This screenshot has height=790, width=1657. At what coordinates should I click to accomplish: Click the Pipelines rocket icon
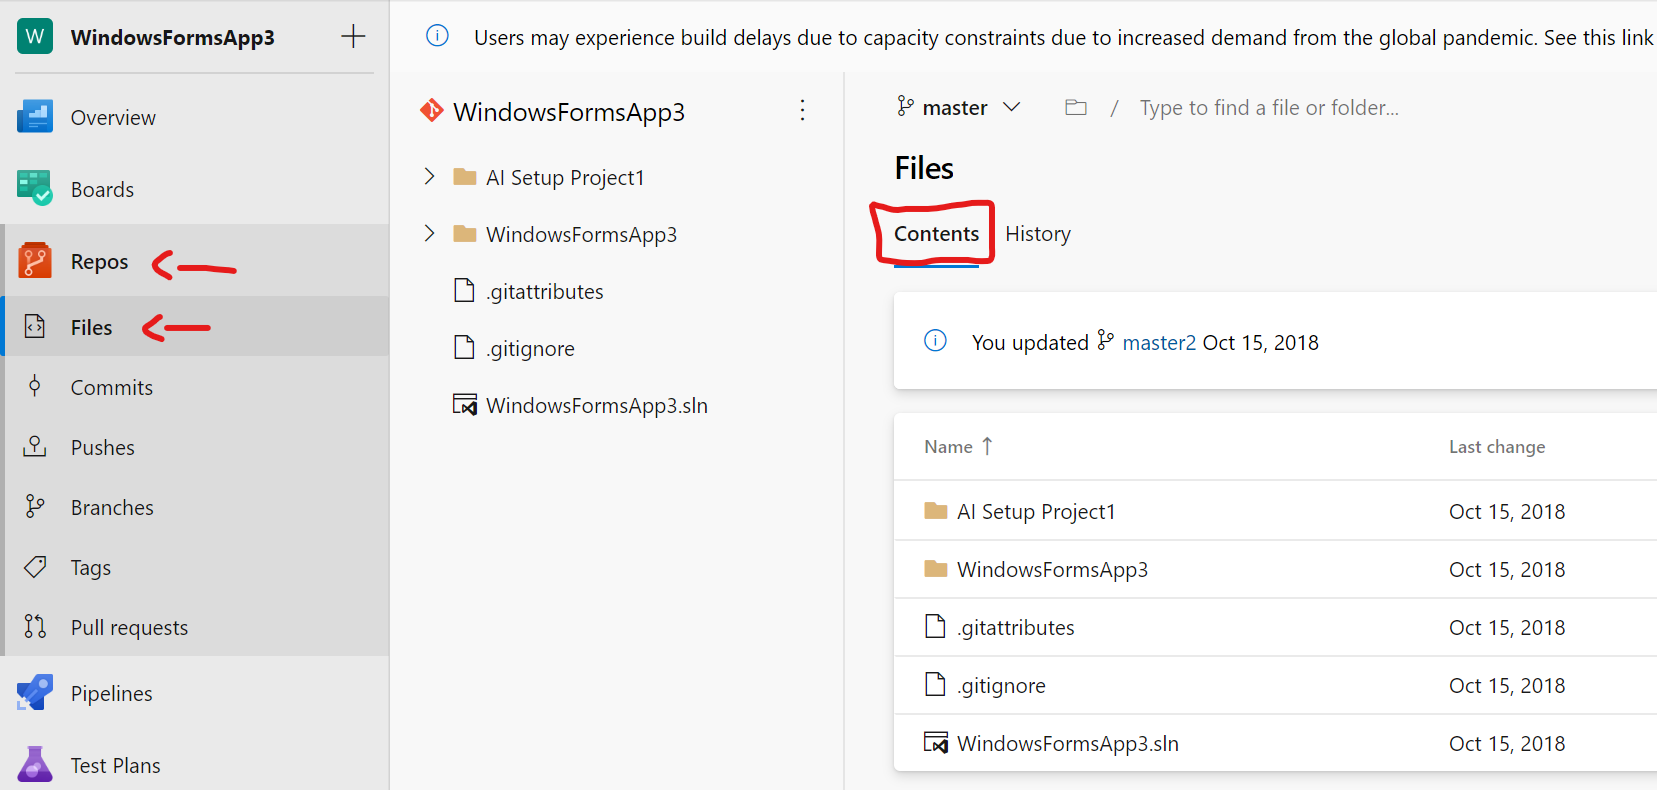coord(35,693)
